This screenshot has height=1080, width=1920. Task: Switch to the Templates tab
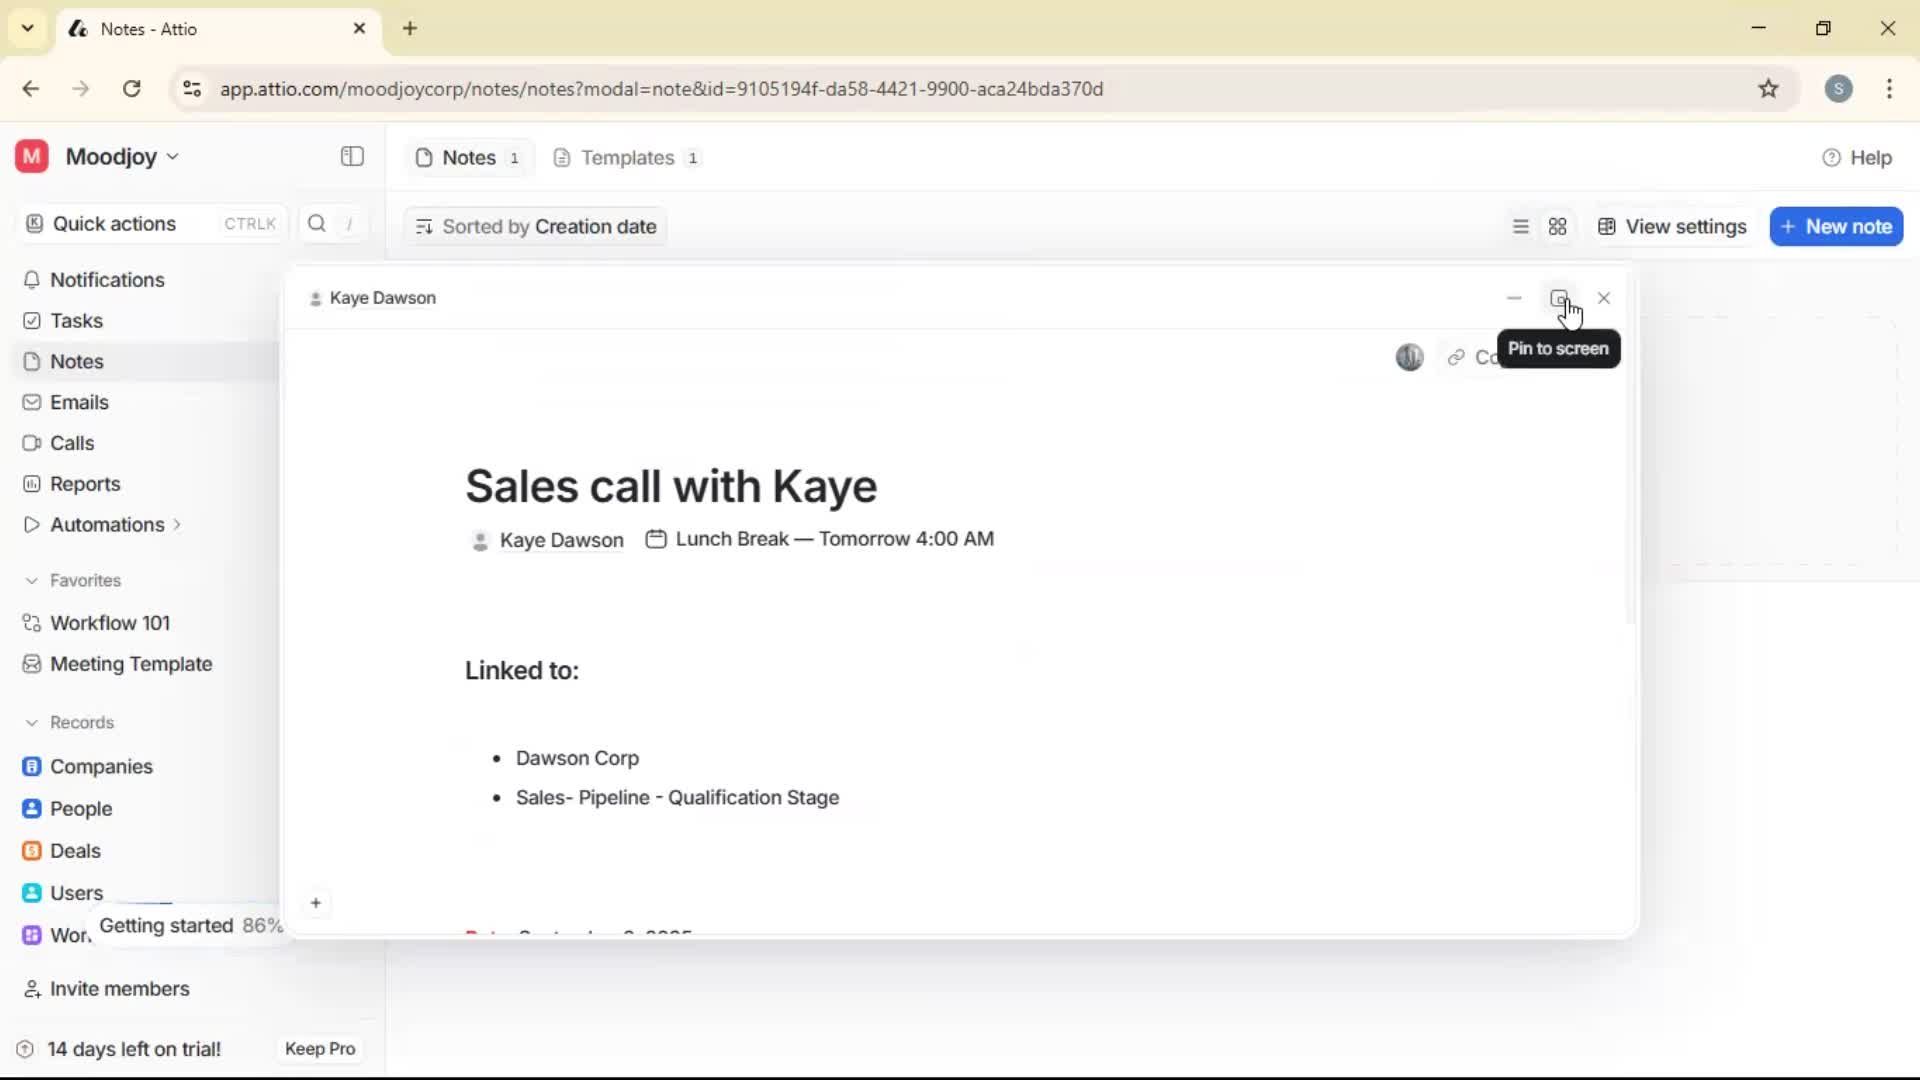[x=625, y=157]
